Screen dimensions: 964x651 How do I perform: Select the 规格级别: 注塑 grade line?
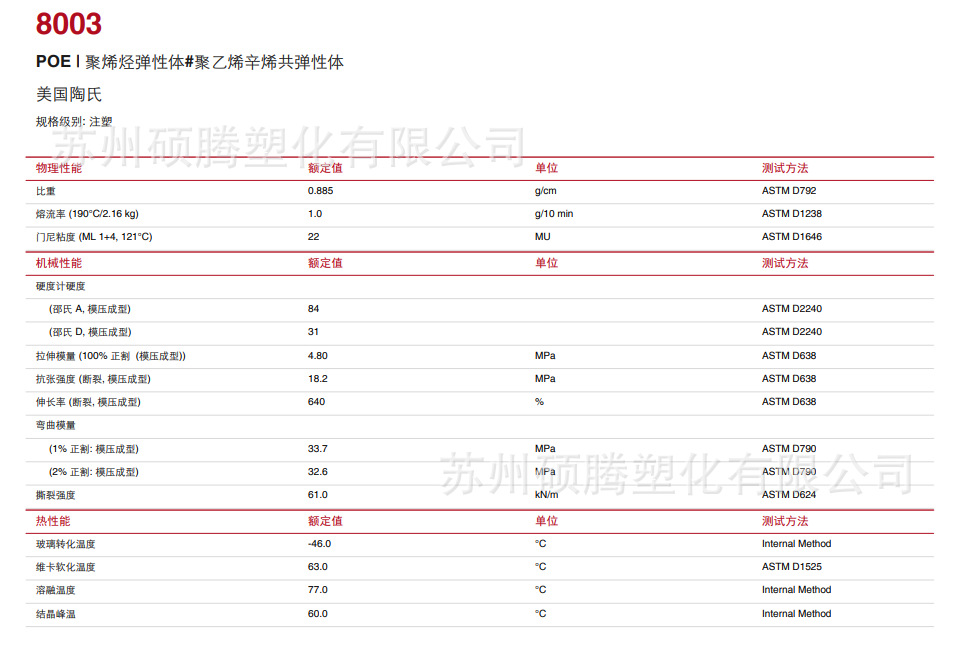tap(74, 122)
